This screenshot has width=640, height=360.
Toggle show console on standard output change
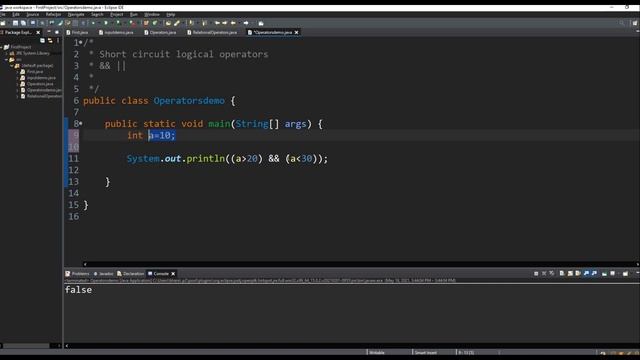point(586,273)
